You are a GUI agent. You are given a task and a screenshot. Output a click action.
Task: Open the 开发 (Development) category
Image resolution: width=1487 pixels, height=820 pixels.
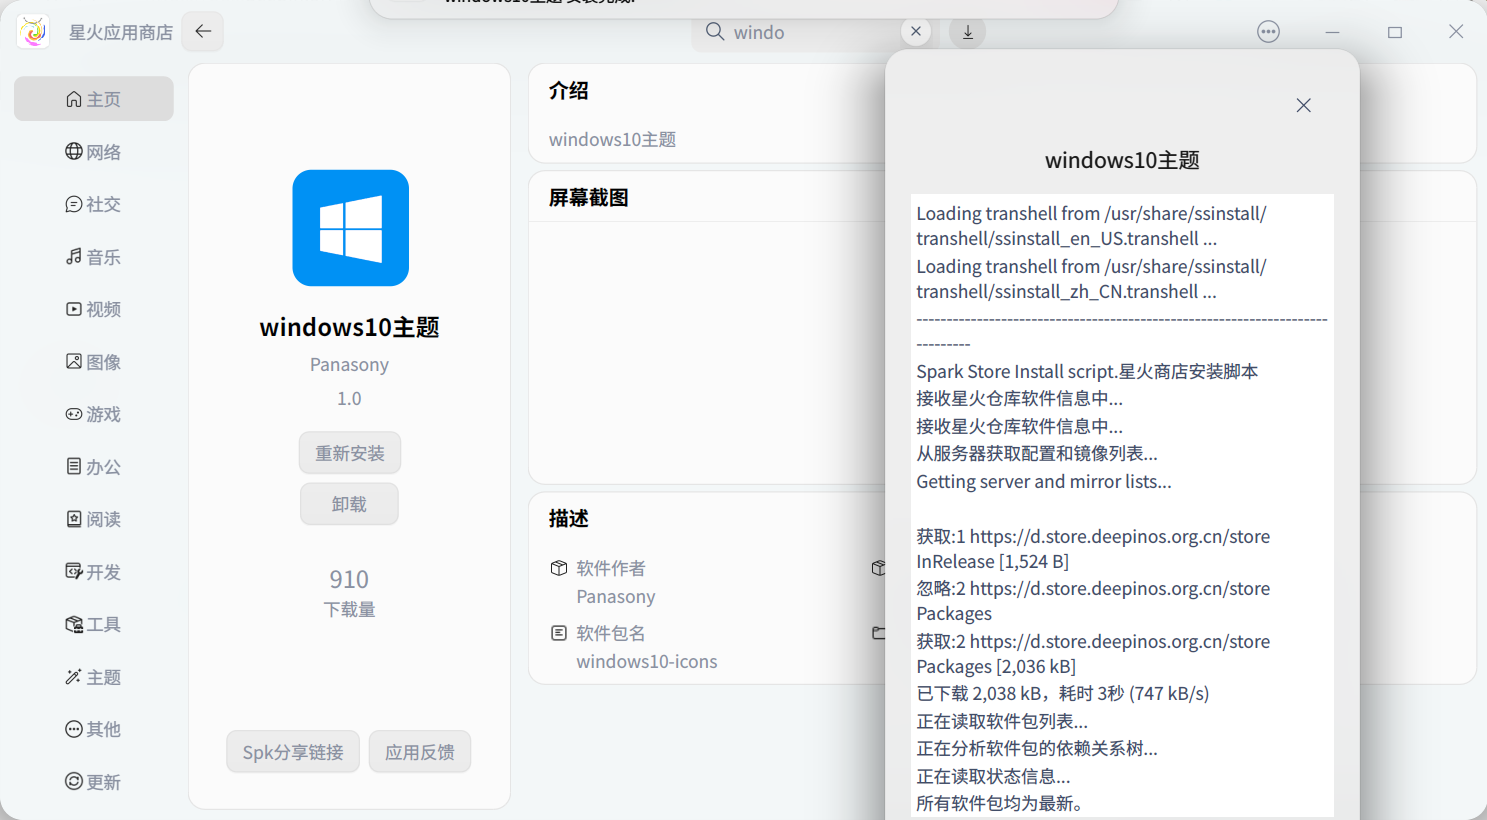click(x=93, y=571)
